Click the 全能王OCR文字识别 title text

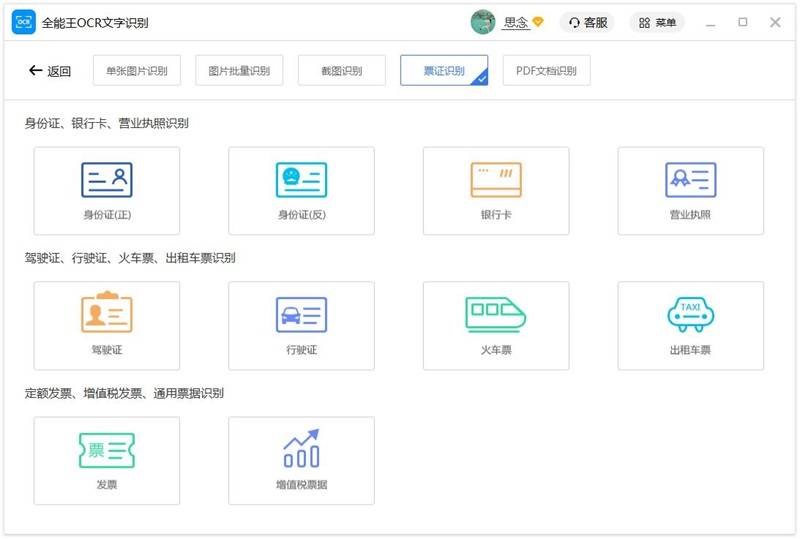point(95,23)
